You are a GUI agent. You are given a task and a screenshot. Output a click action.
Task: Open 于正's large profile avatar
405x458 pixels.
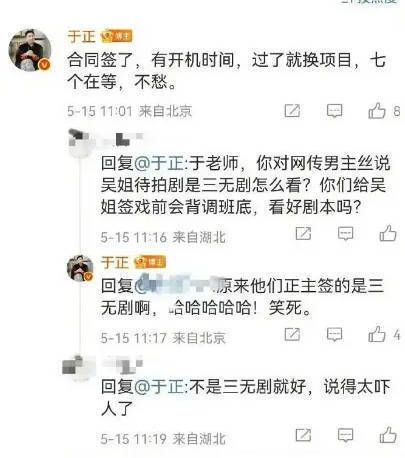pos(30,50)
